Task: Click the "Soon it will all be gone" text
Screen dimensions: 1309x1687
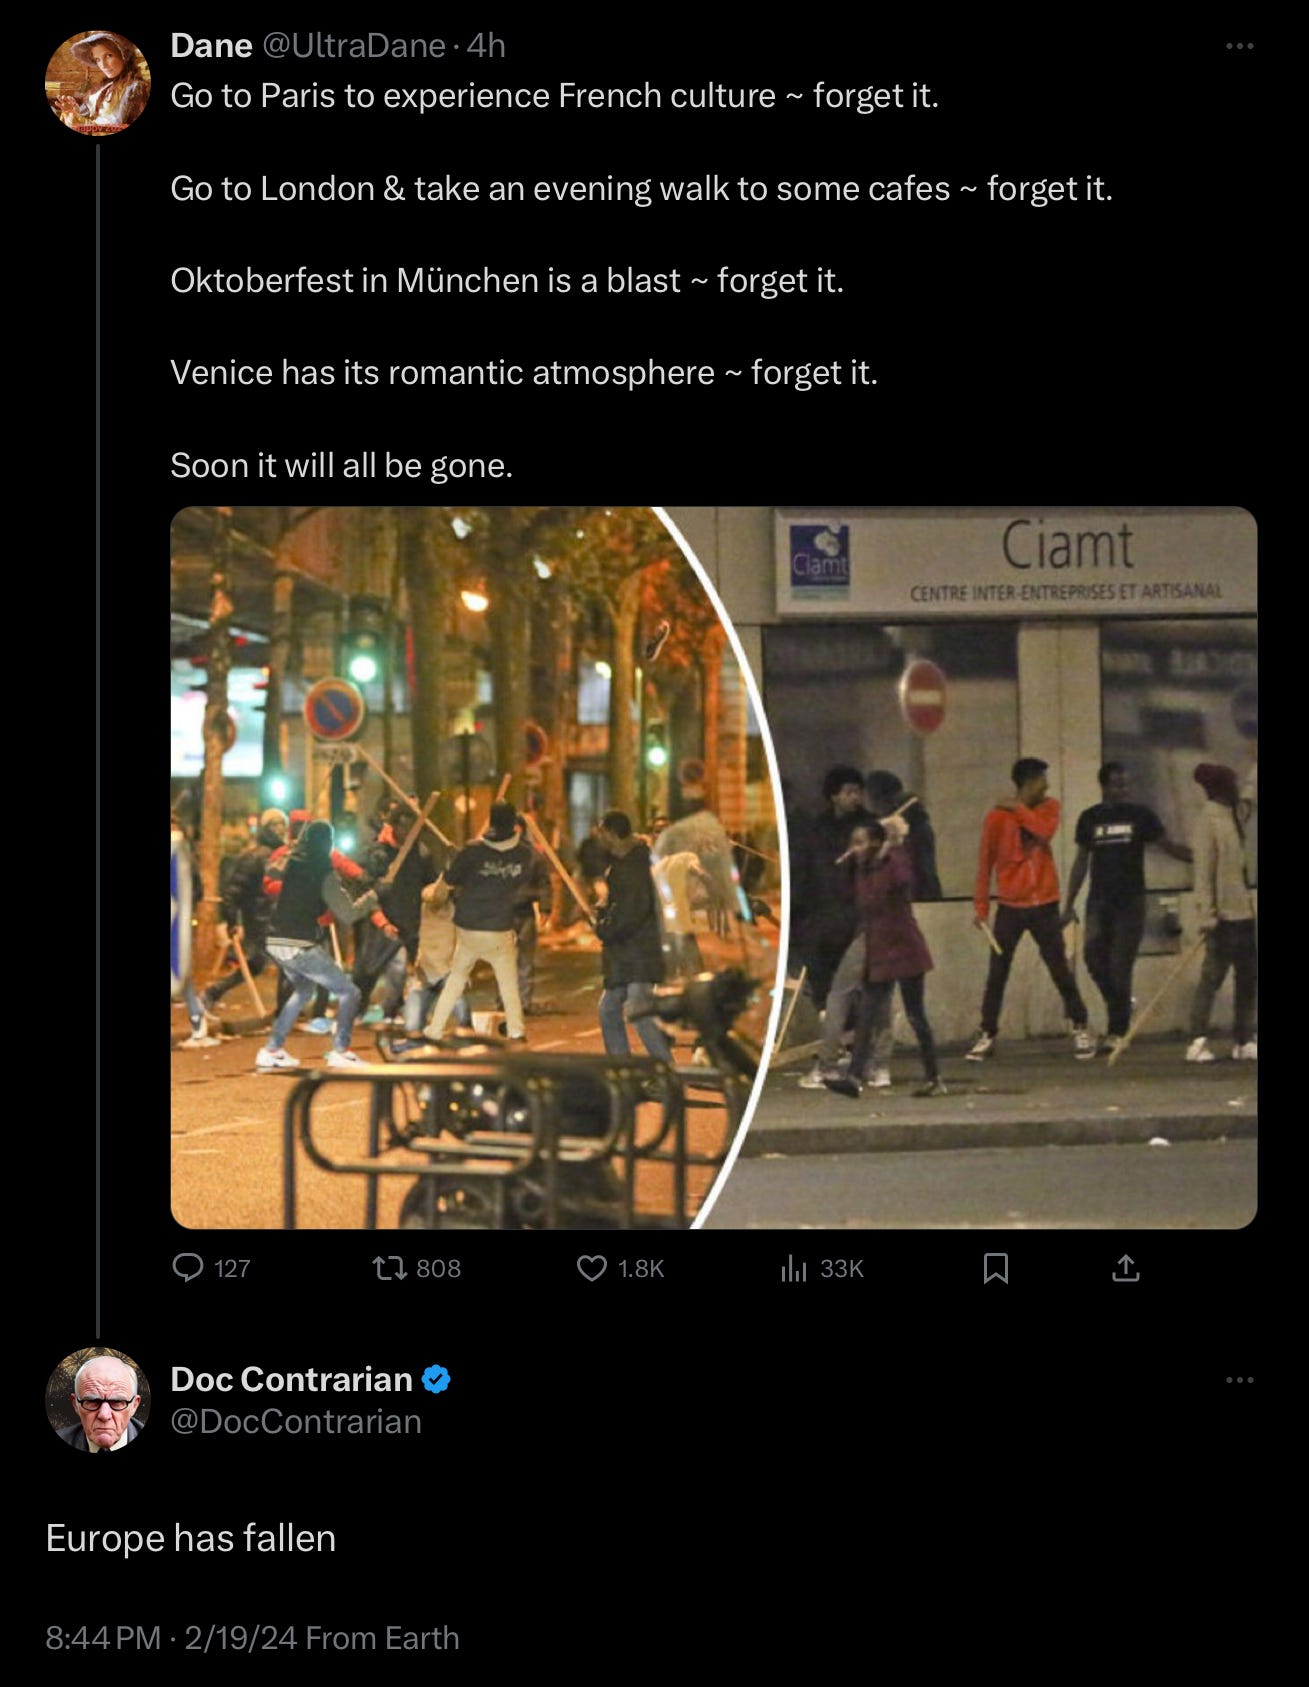Action: coord(341,465)
